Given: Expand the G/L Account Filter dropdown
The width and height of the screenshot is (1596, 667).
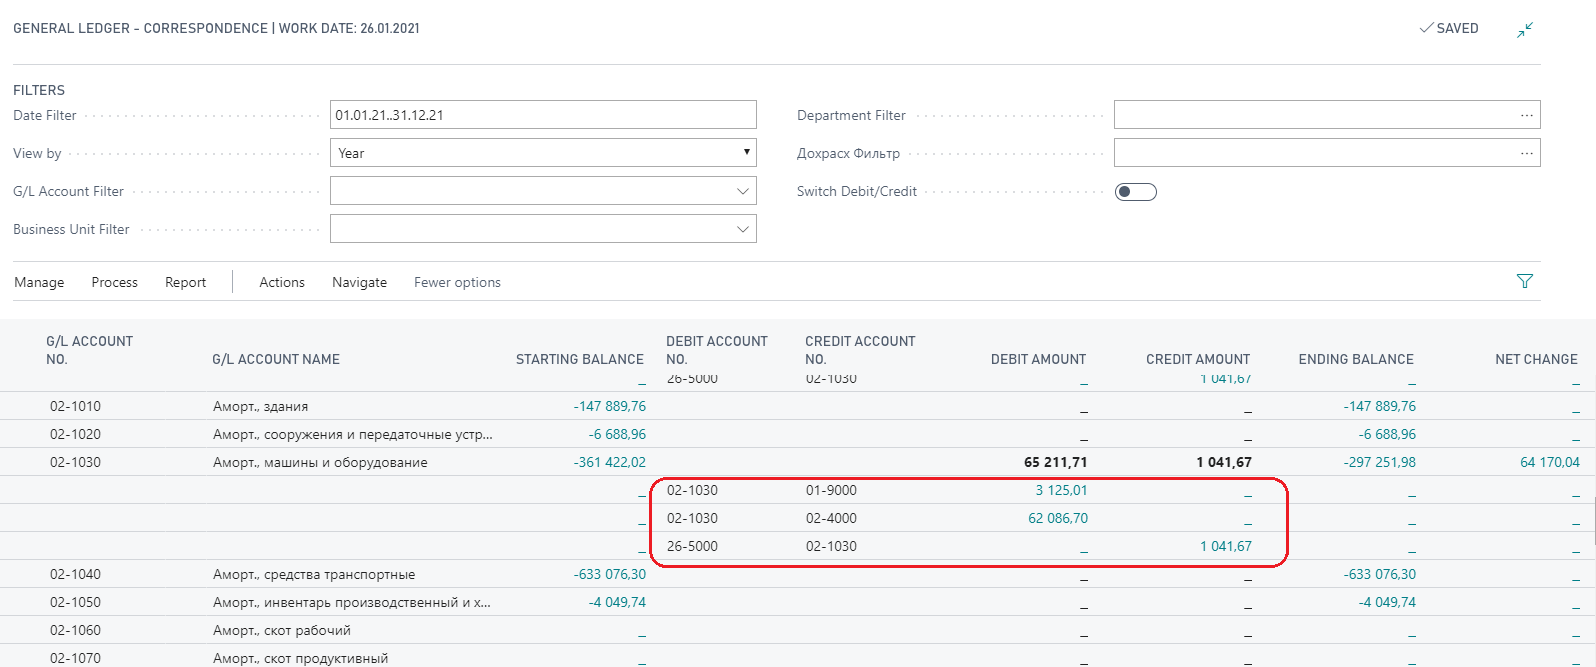Looking at the screenshot, I should pos(743,191).
